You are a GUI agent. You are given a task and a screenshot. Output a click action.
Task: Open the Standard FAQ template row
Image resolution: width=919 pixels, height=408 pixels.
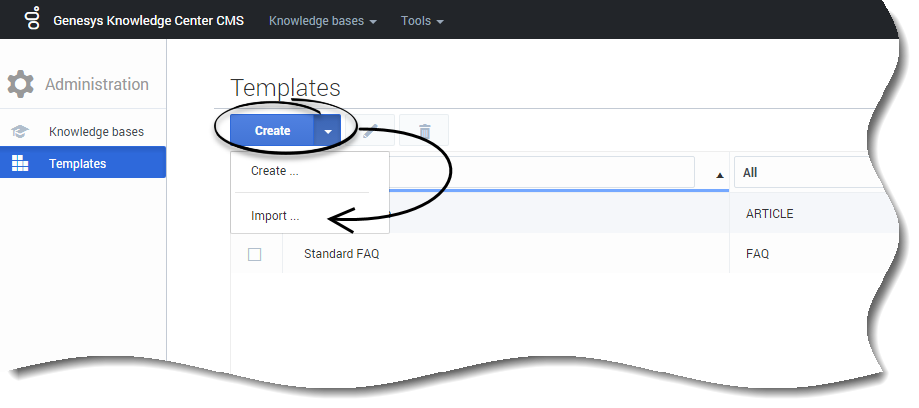click(341, 254)
